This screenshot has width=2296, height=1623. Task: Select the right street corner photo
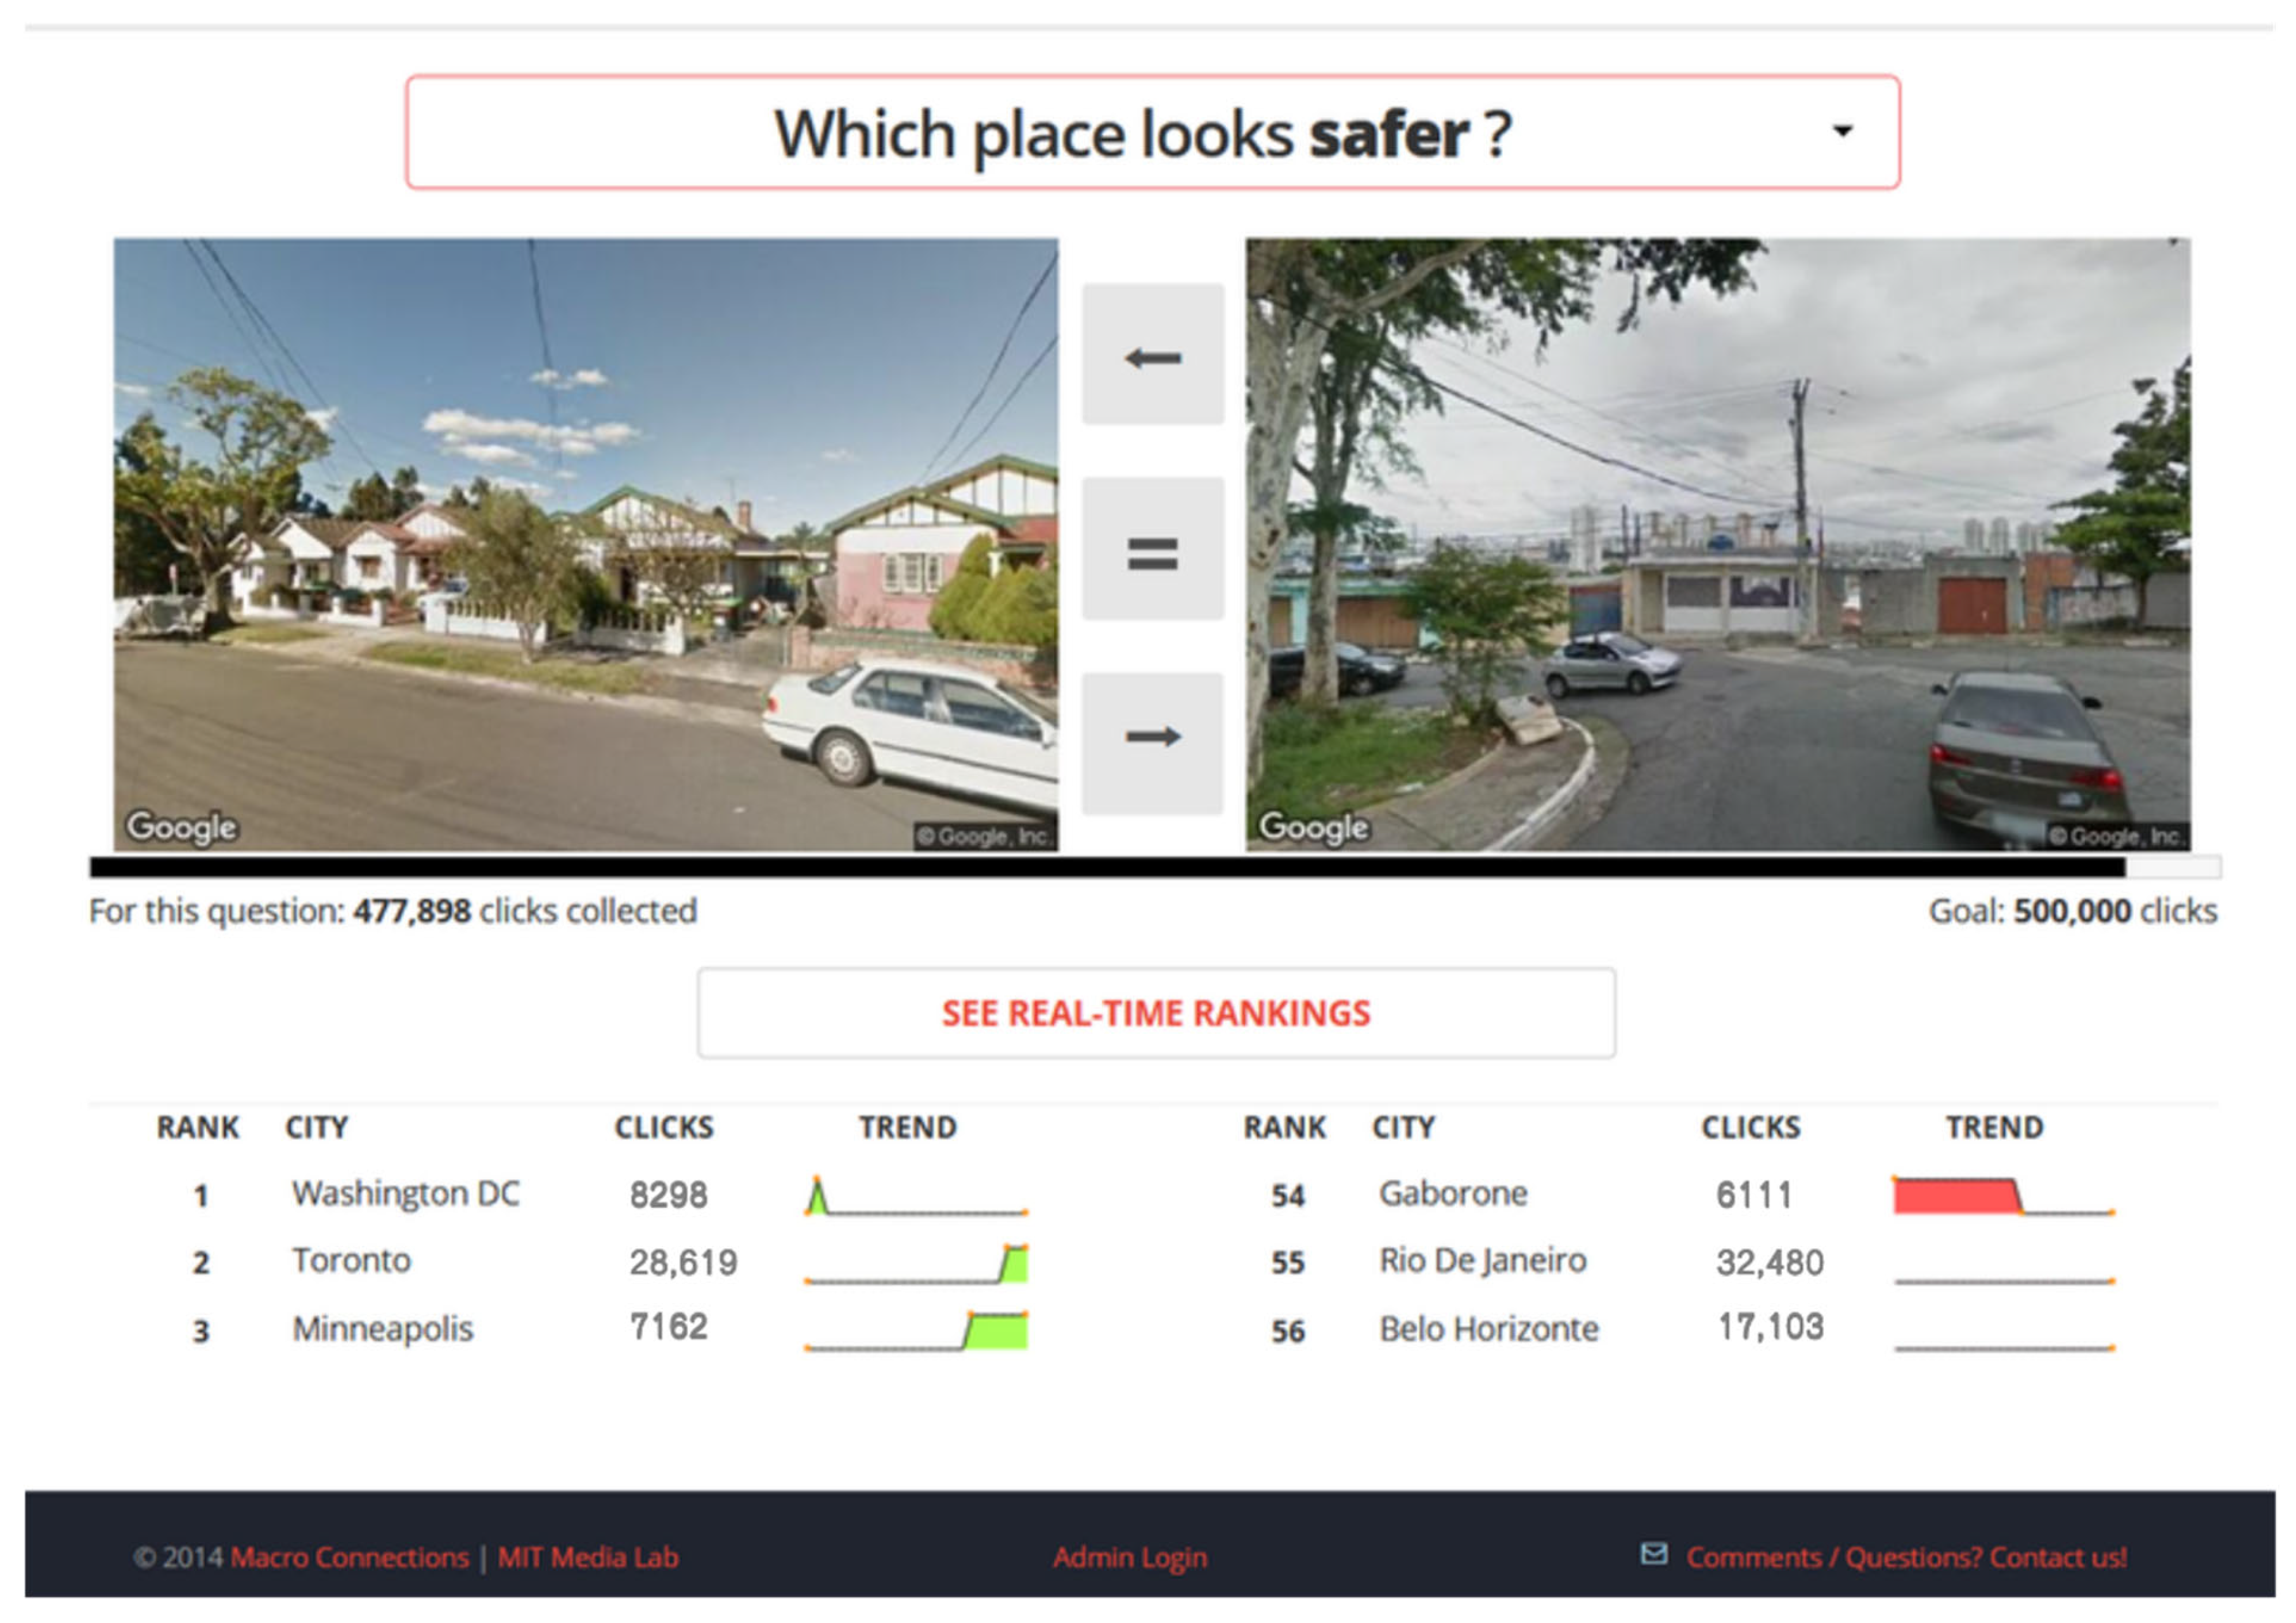(1717, 545)
